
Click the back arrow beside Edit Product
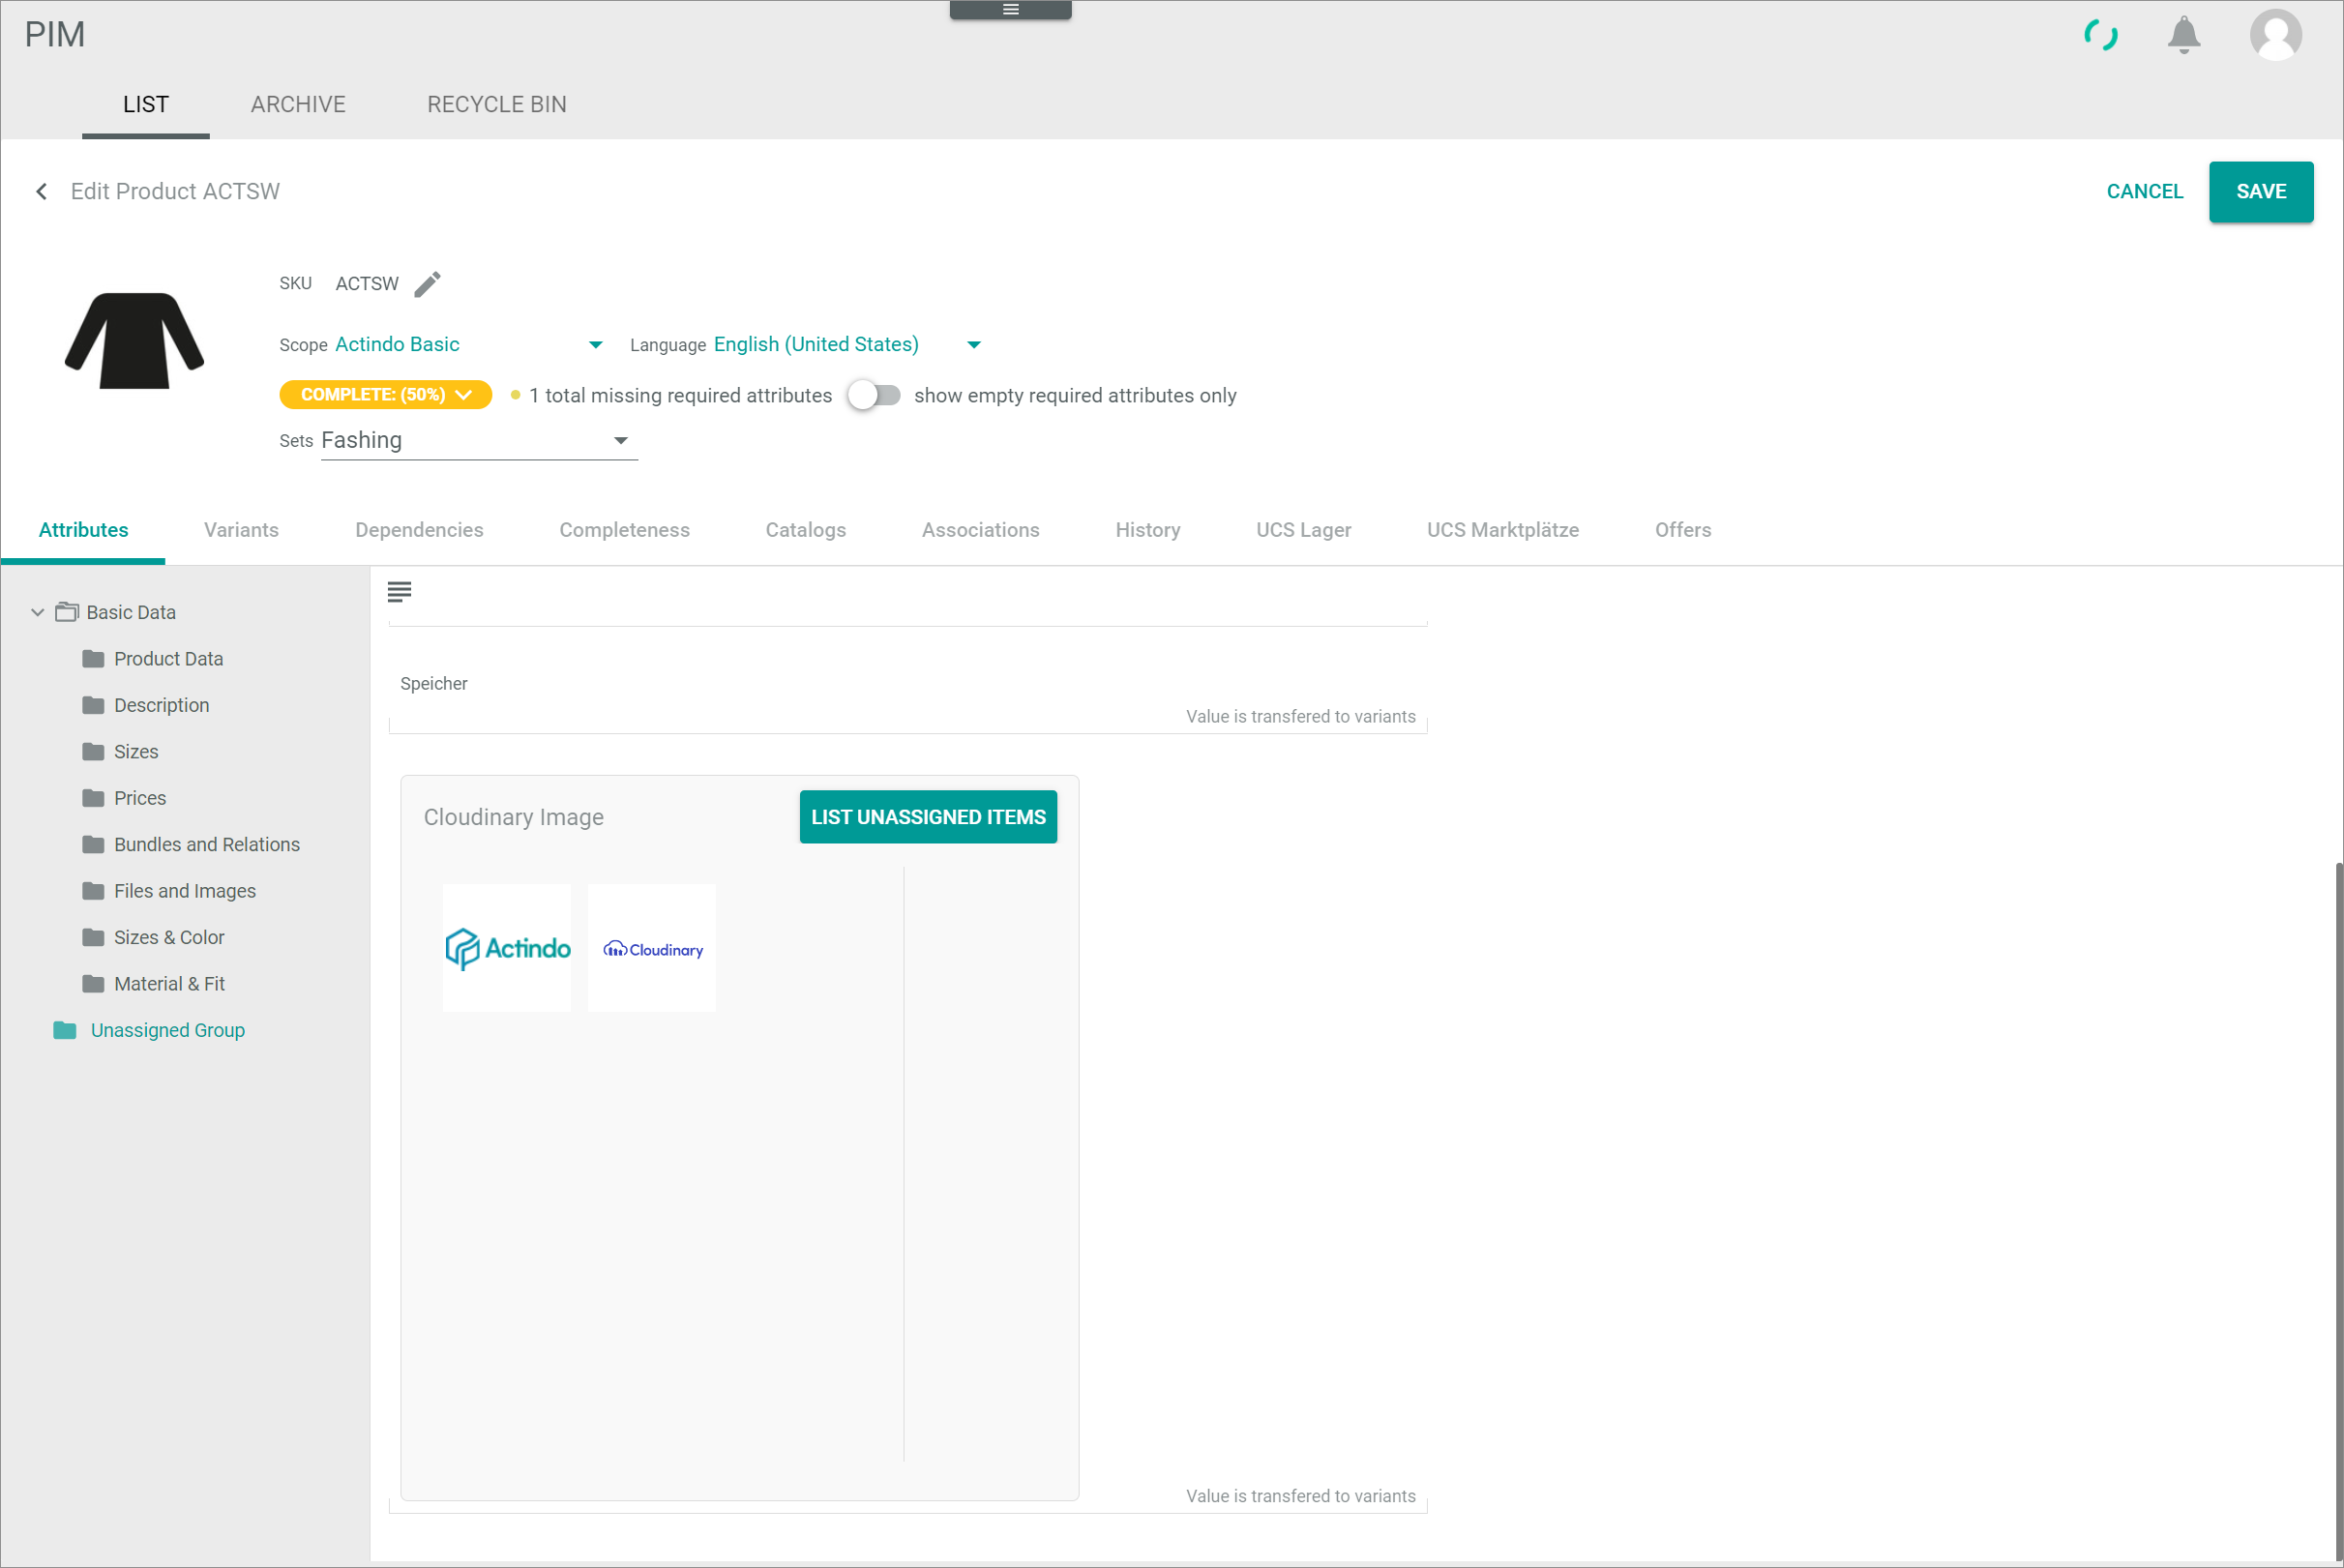41,191
